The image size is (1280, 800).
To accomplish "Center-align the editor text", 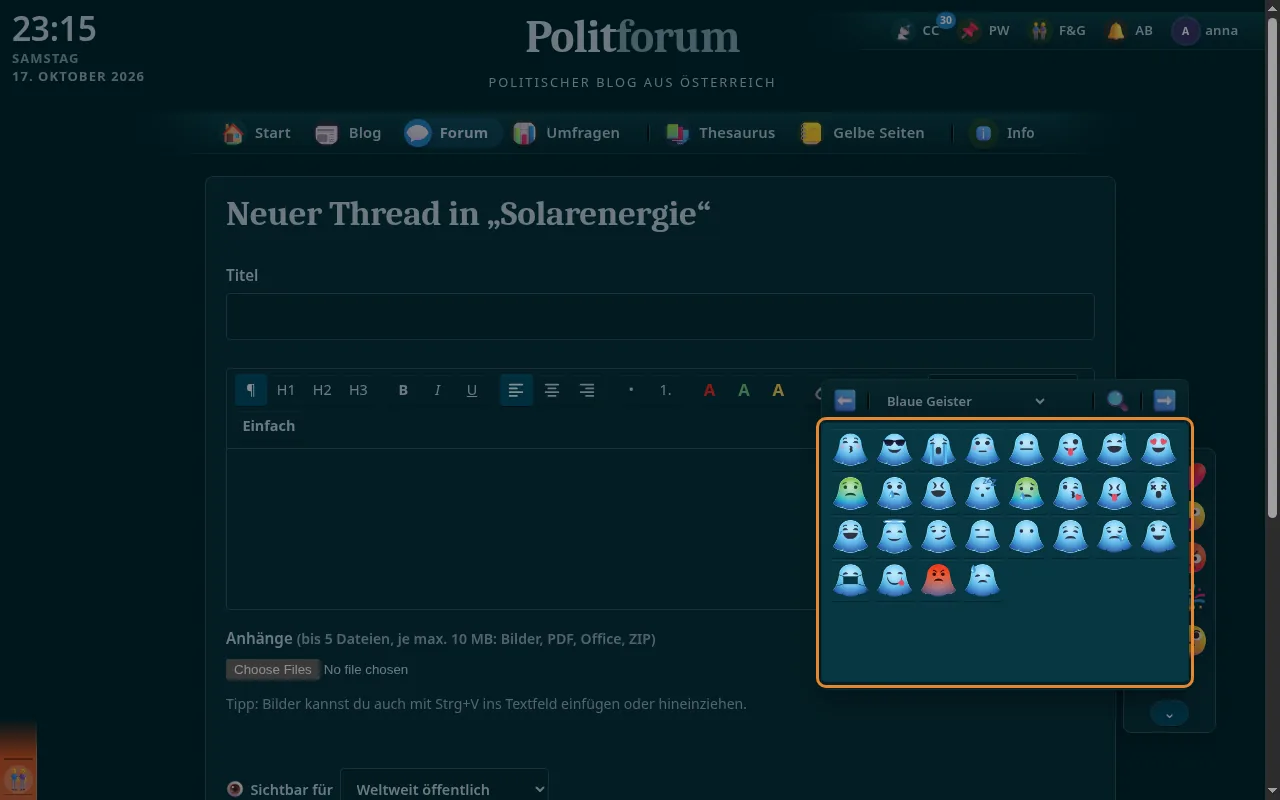I will click(x=552, y=390).
